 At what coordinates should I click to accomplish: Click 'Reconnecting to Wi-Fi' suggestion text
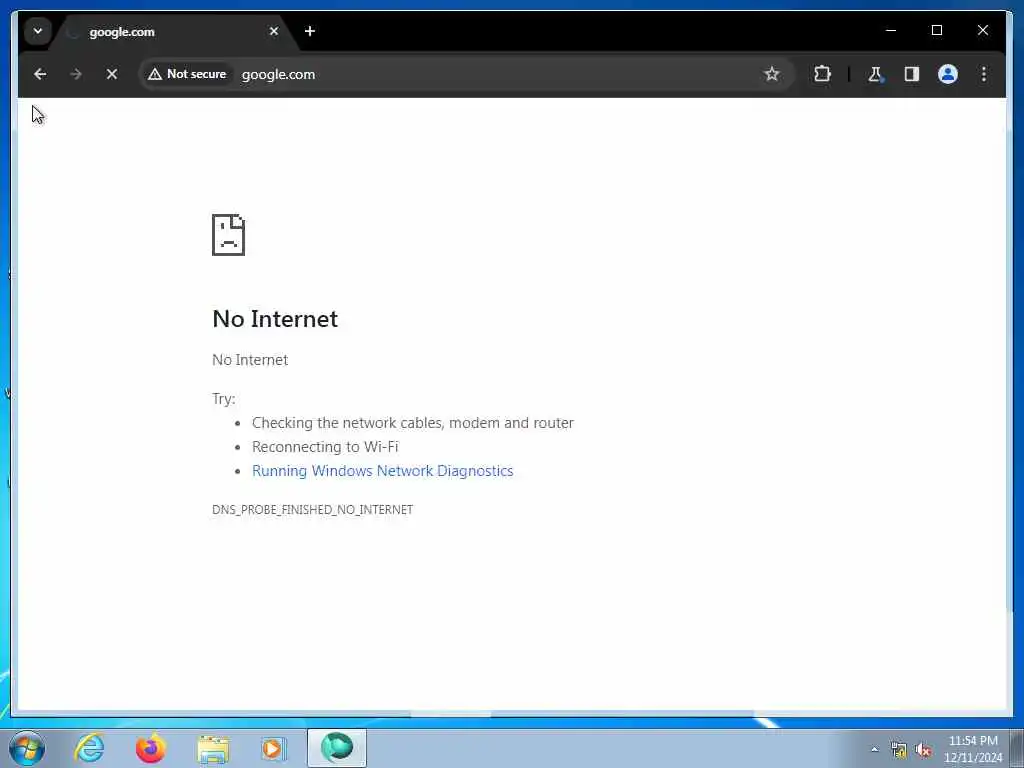(325, 447)
